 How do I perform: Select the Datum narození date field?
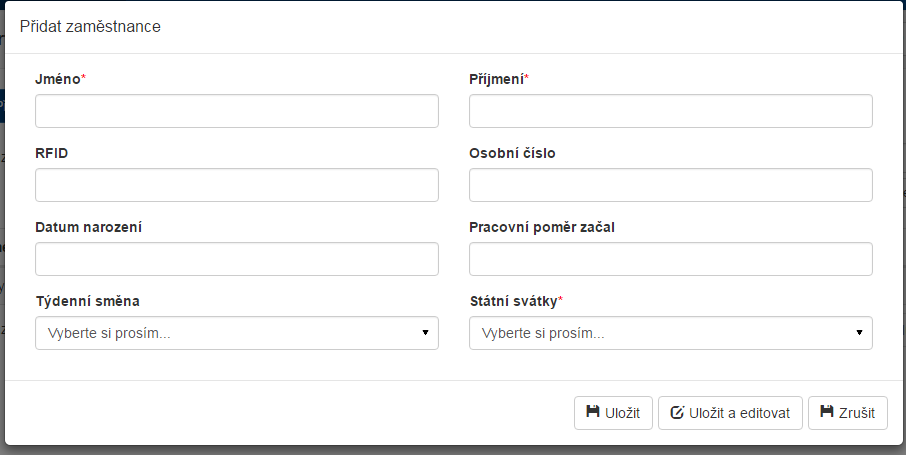[x=237, y=259]
